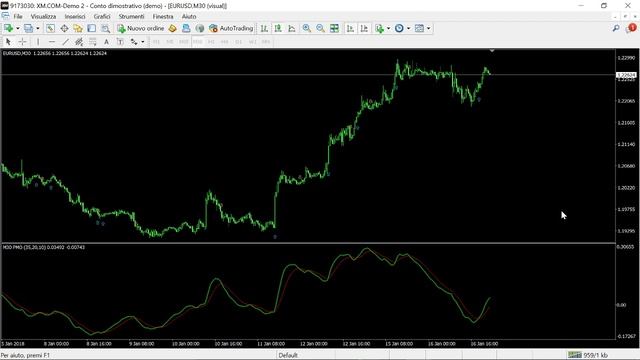The image size is (640, 360).
Task: Toggle chart shift
Action: [364, 28]
